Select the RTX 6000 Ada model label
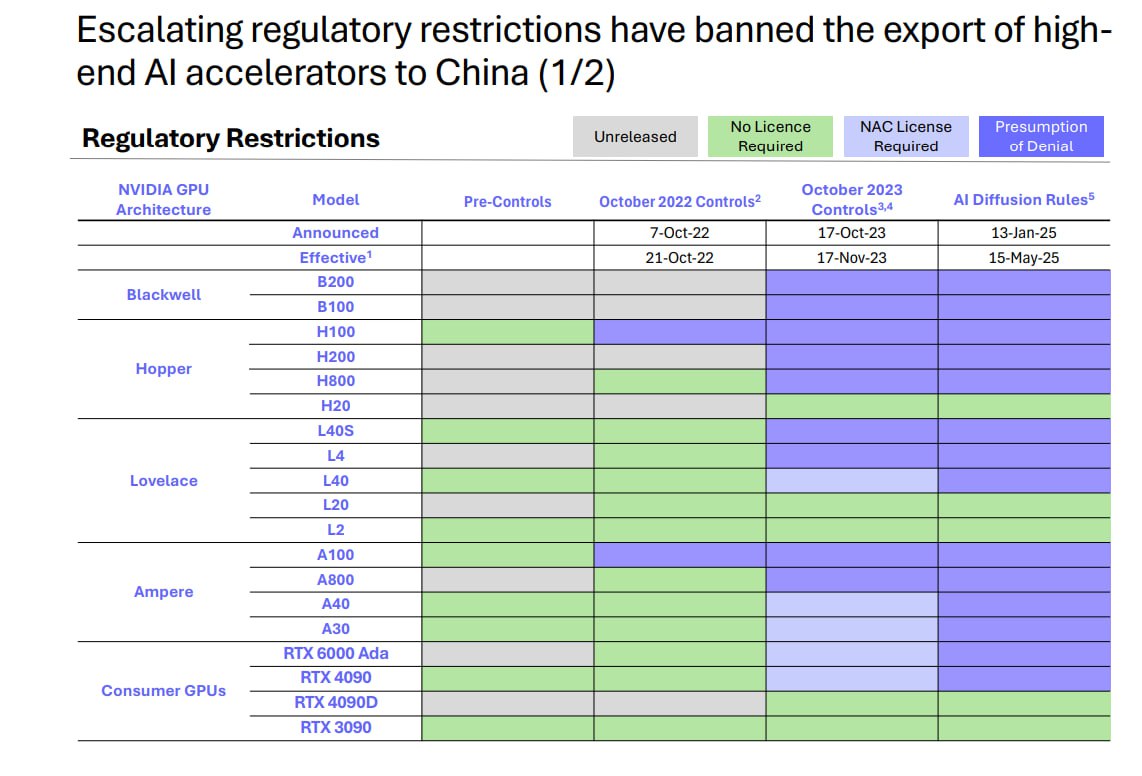 click(x=335, y=654)
